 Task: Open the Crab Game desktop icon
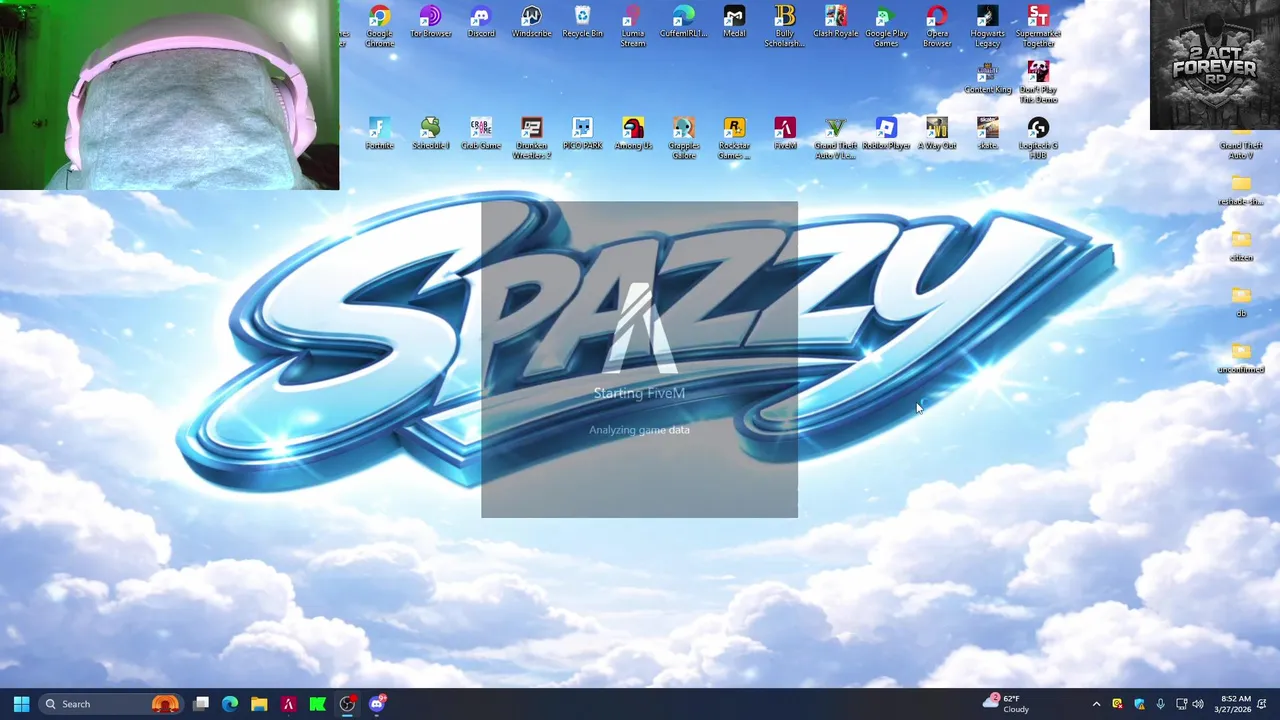[481, 134]
